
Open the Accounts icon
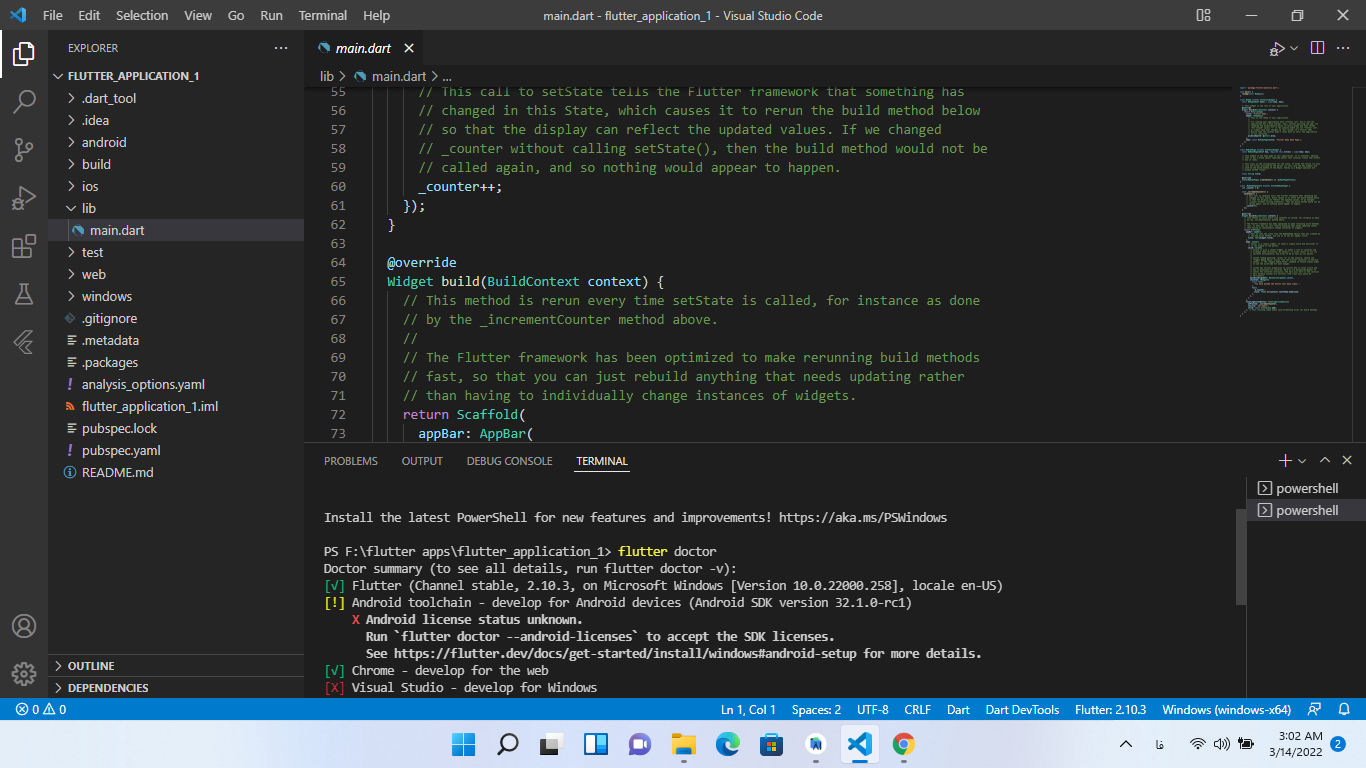tap(24, 627)
